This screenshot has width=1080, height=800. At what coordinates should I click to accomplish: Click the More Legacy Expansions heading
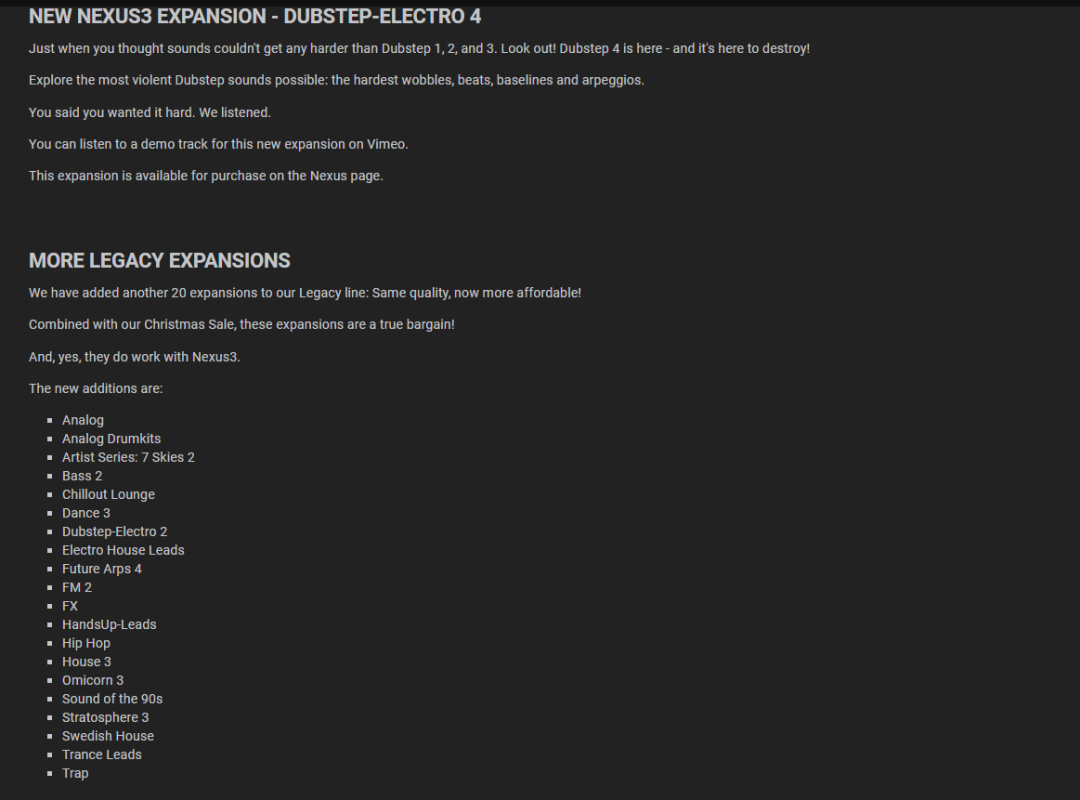coord(160,260)
